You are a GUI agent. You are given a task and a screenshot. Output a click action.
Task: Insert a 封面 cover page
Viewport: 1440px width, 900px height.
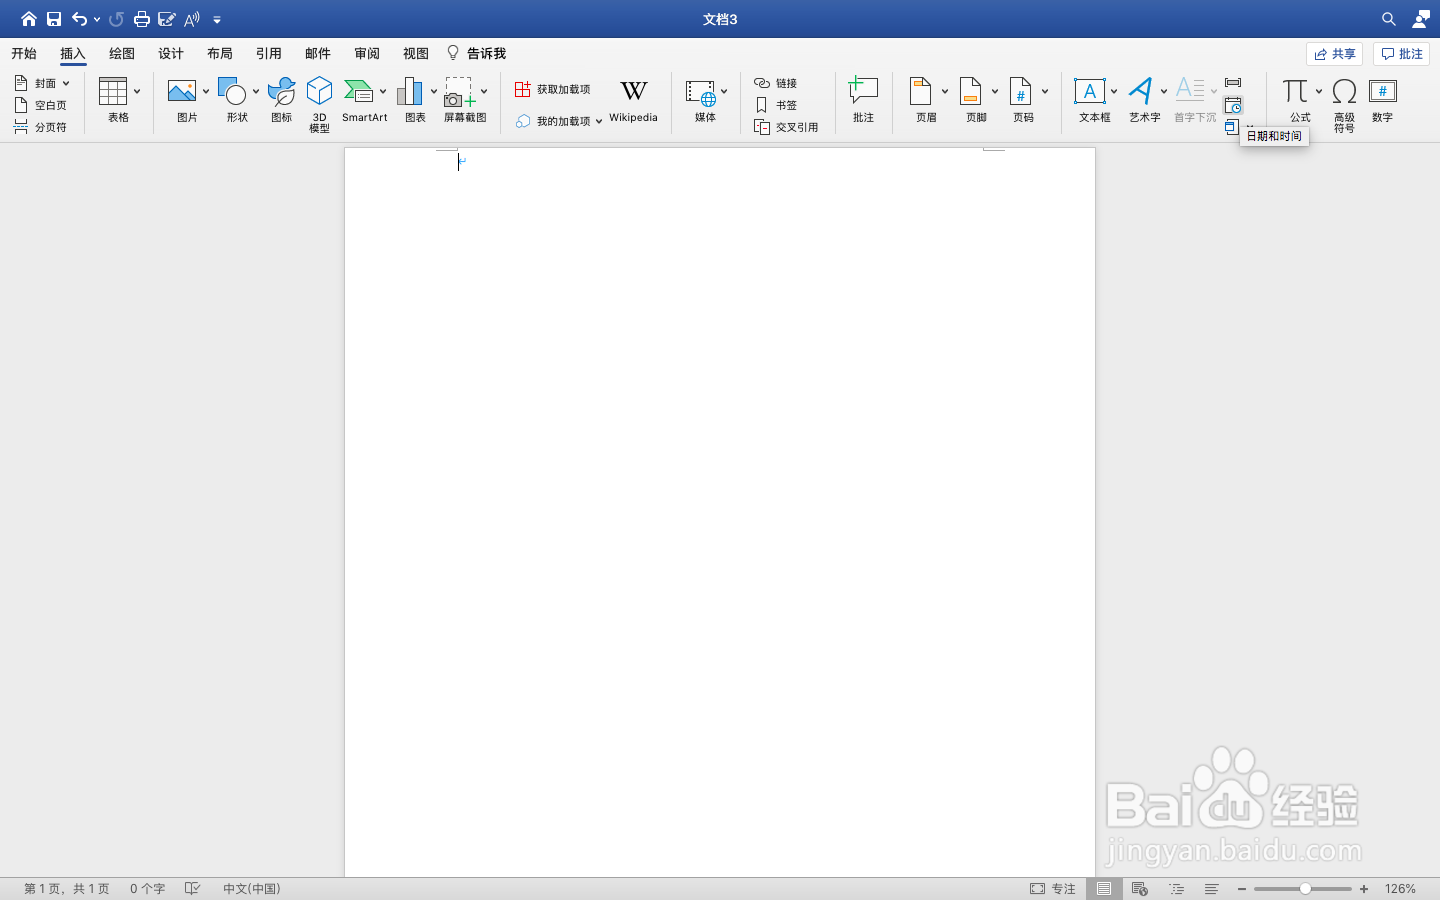[42, 83]
